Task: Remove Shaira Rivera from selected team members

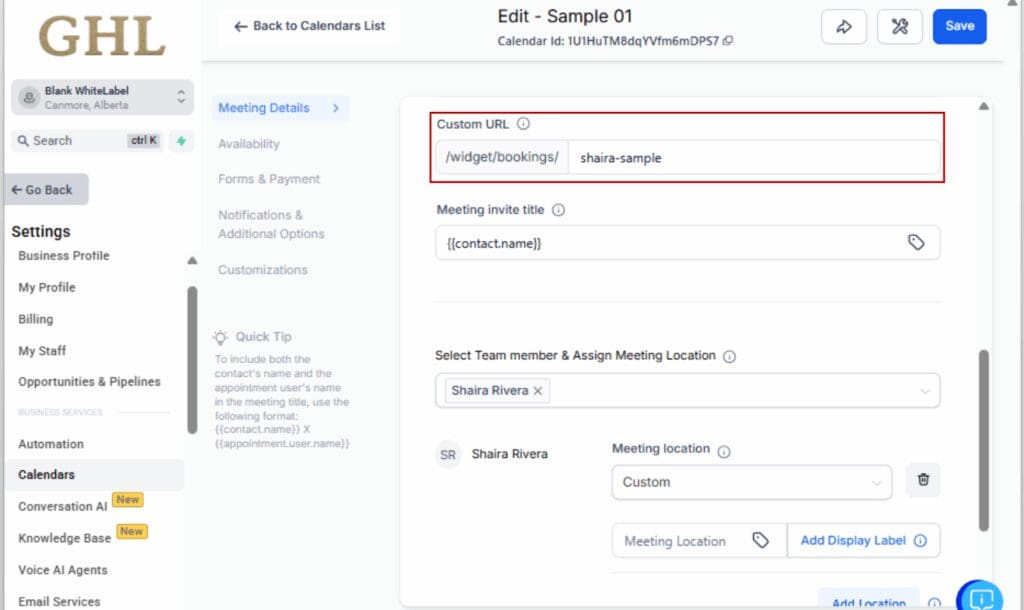Action: (538, 391)
